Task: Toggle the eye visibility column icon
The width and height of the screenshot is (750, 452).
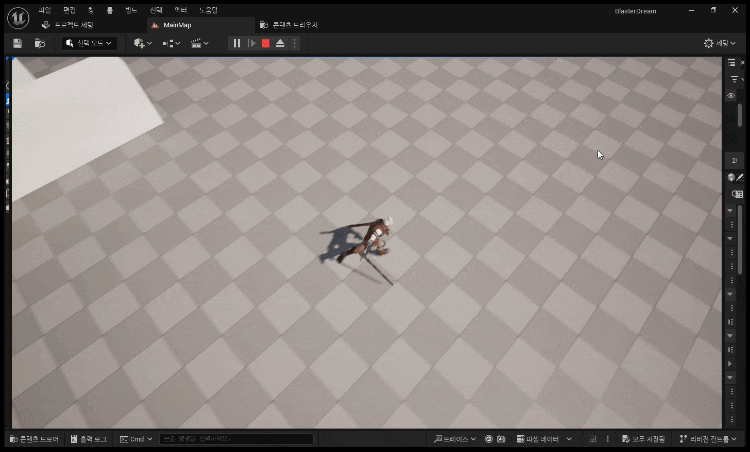Action: tap(731, 96)
